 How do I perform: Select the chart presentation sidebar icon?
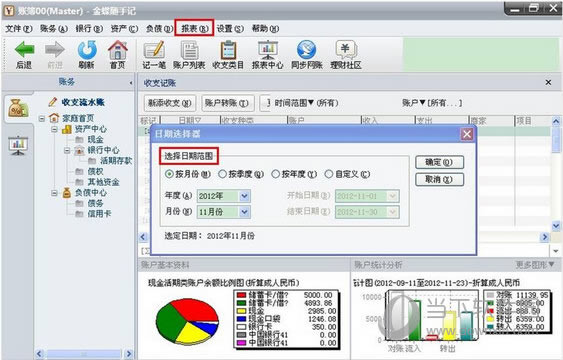click(x=18, y=146)
